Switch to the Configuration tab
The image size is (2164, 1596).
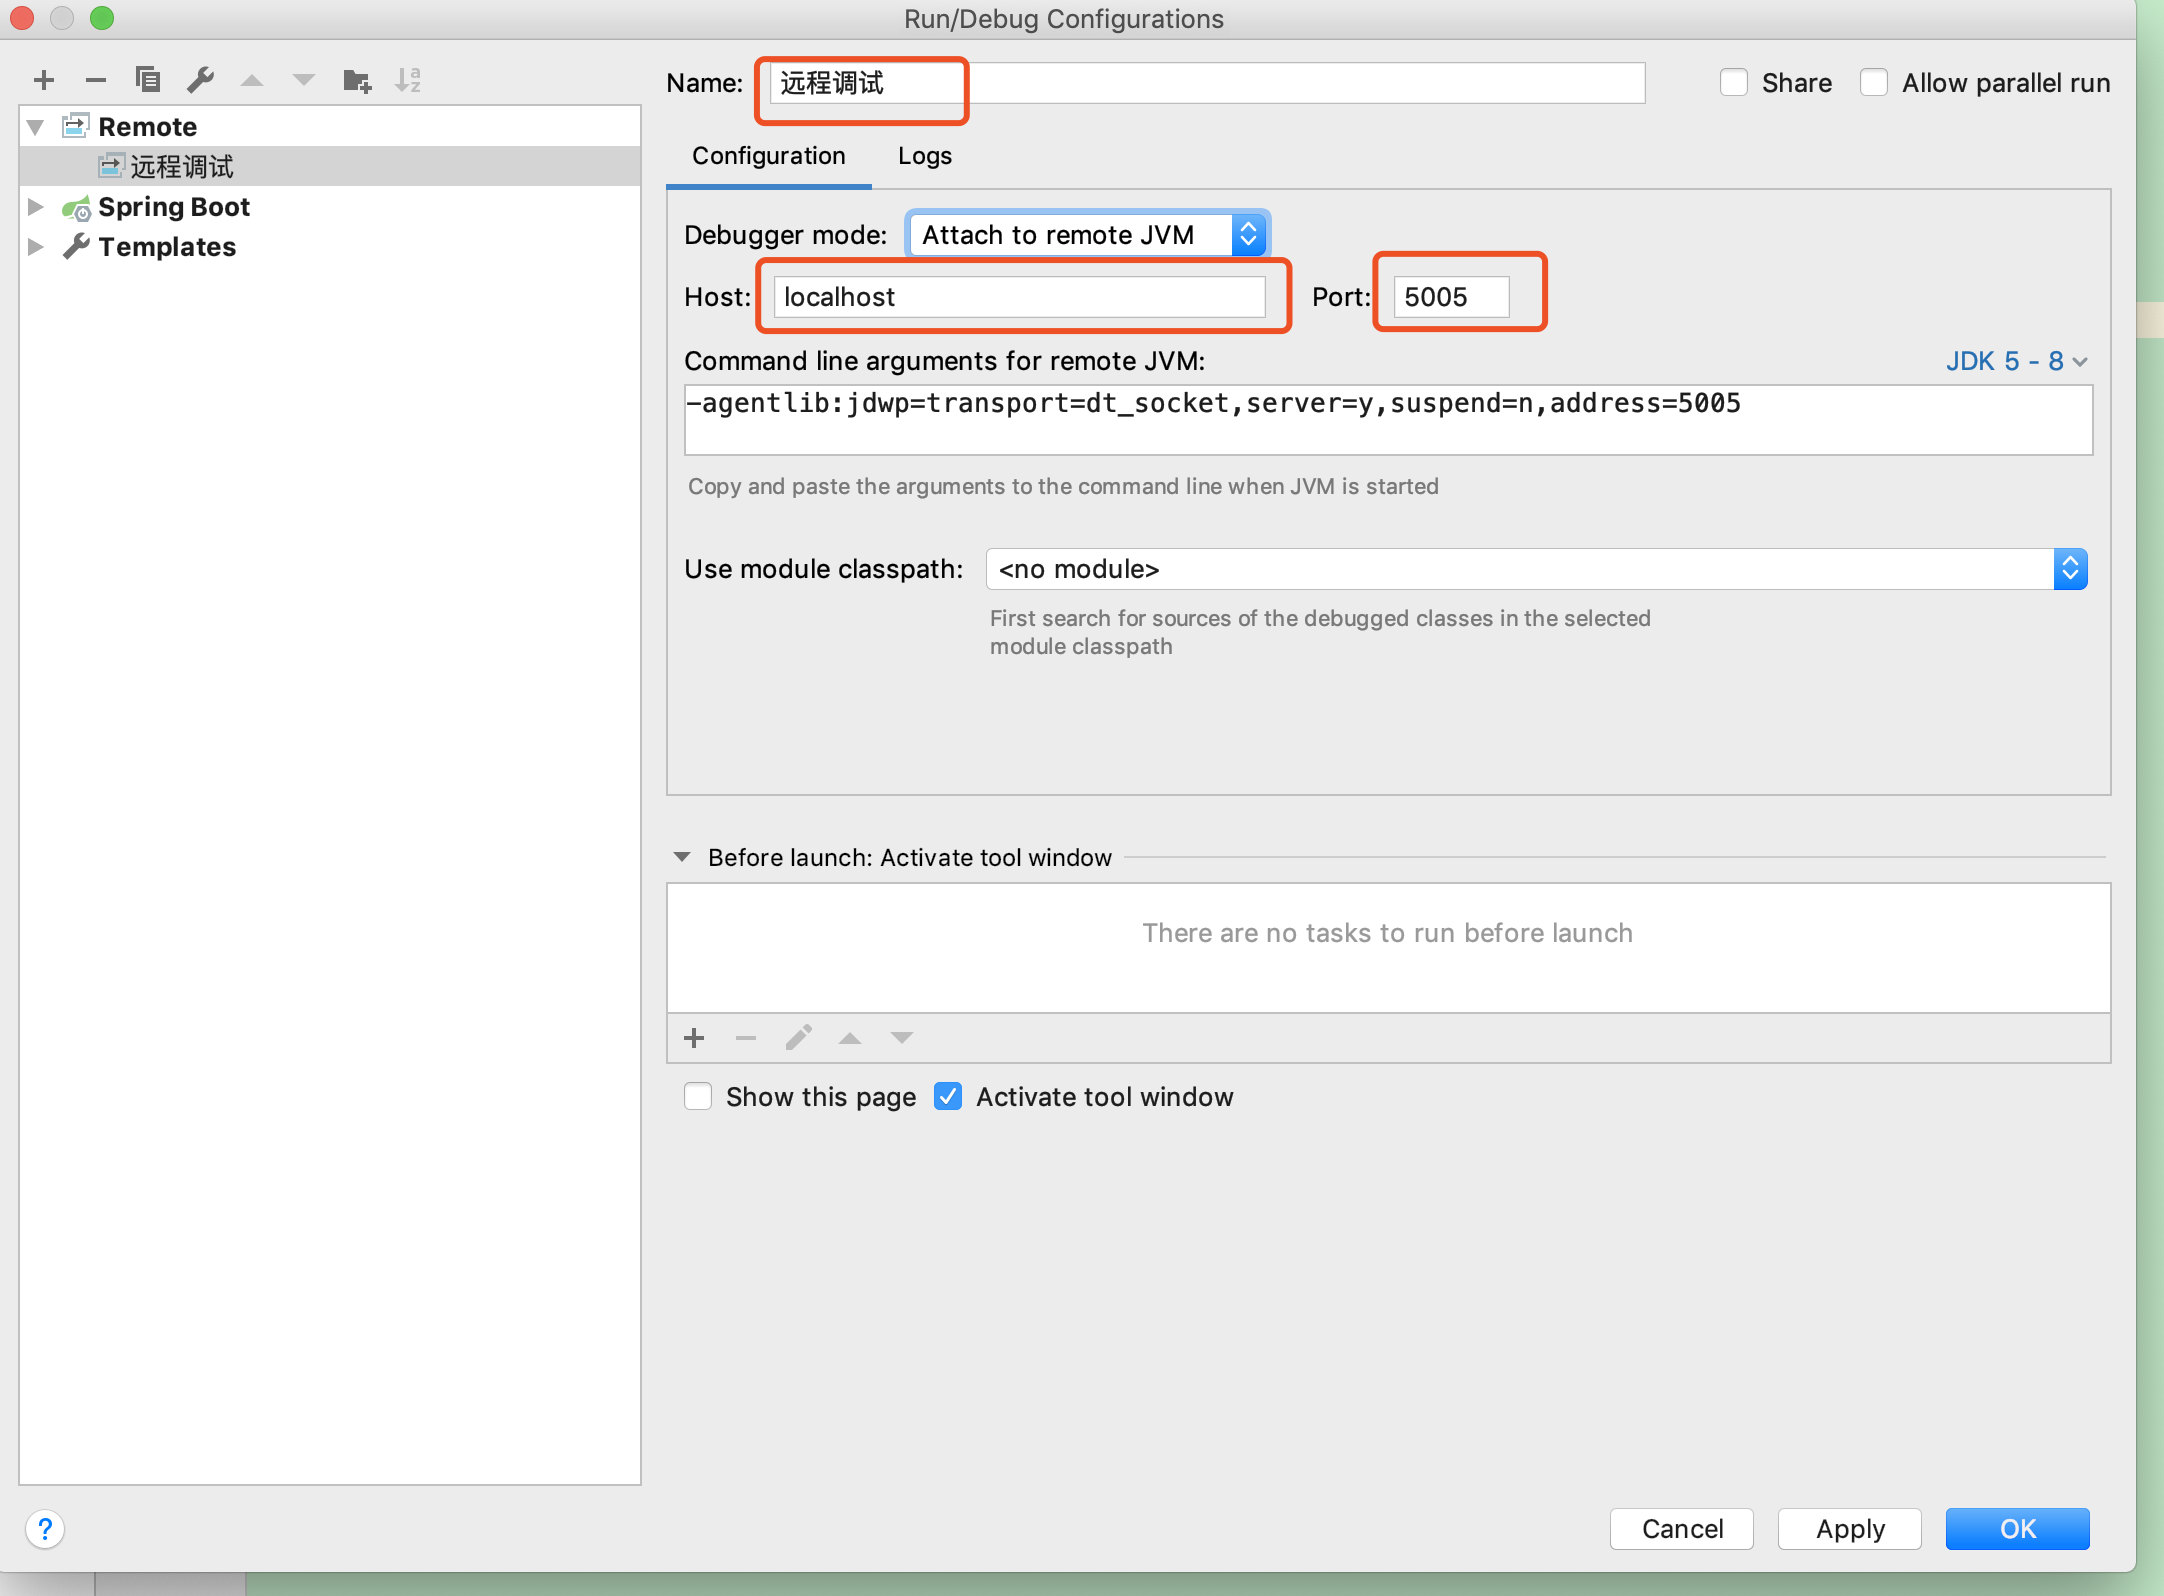coord(768,156)
